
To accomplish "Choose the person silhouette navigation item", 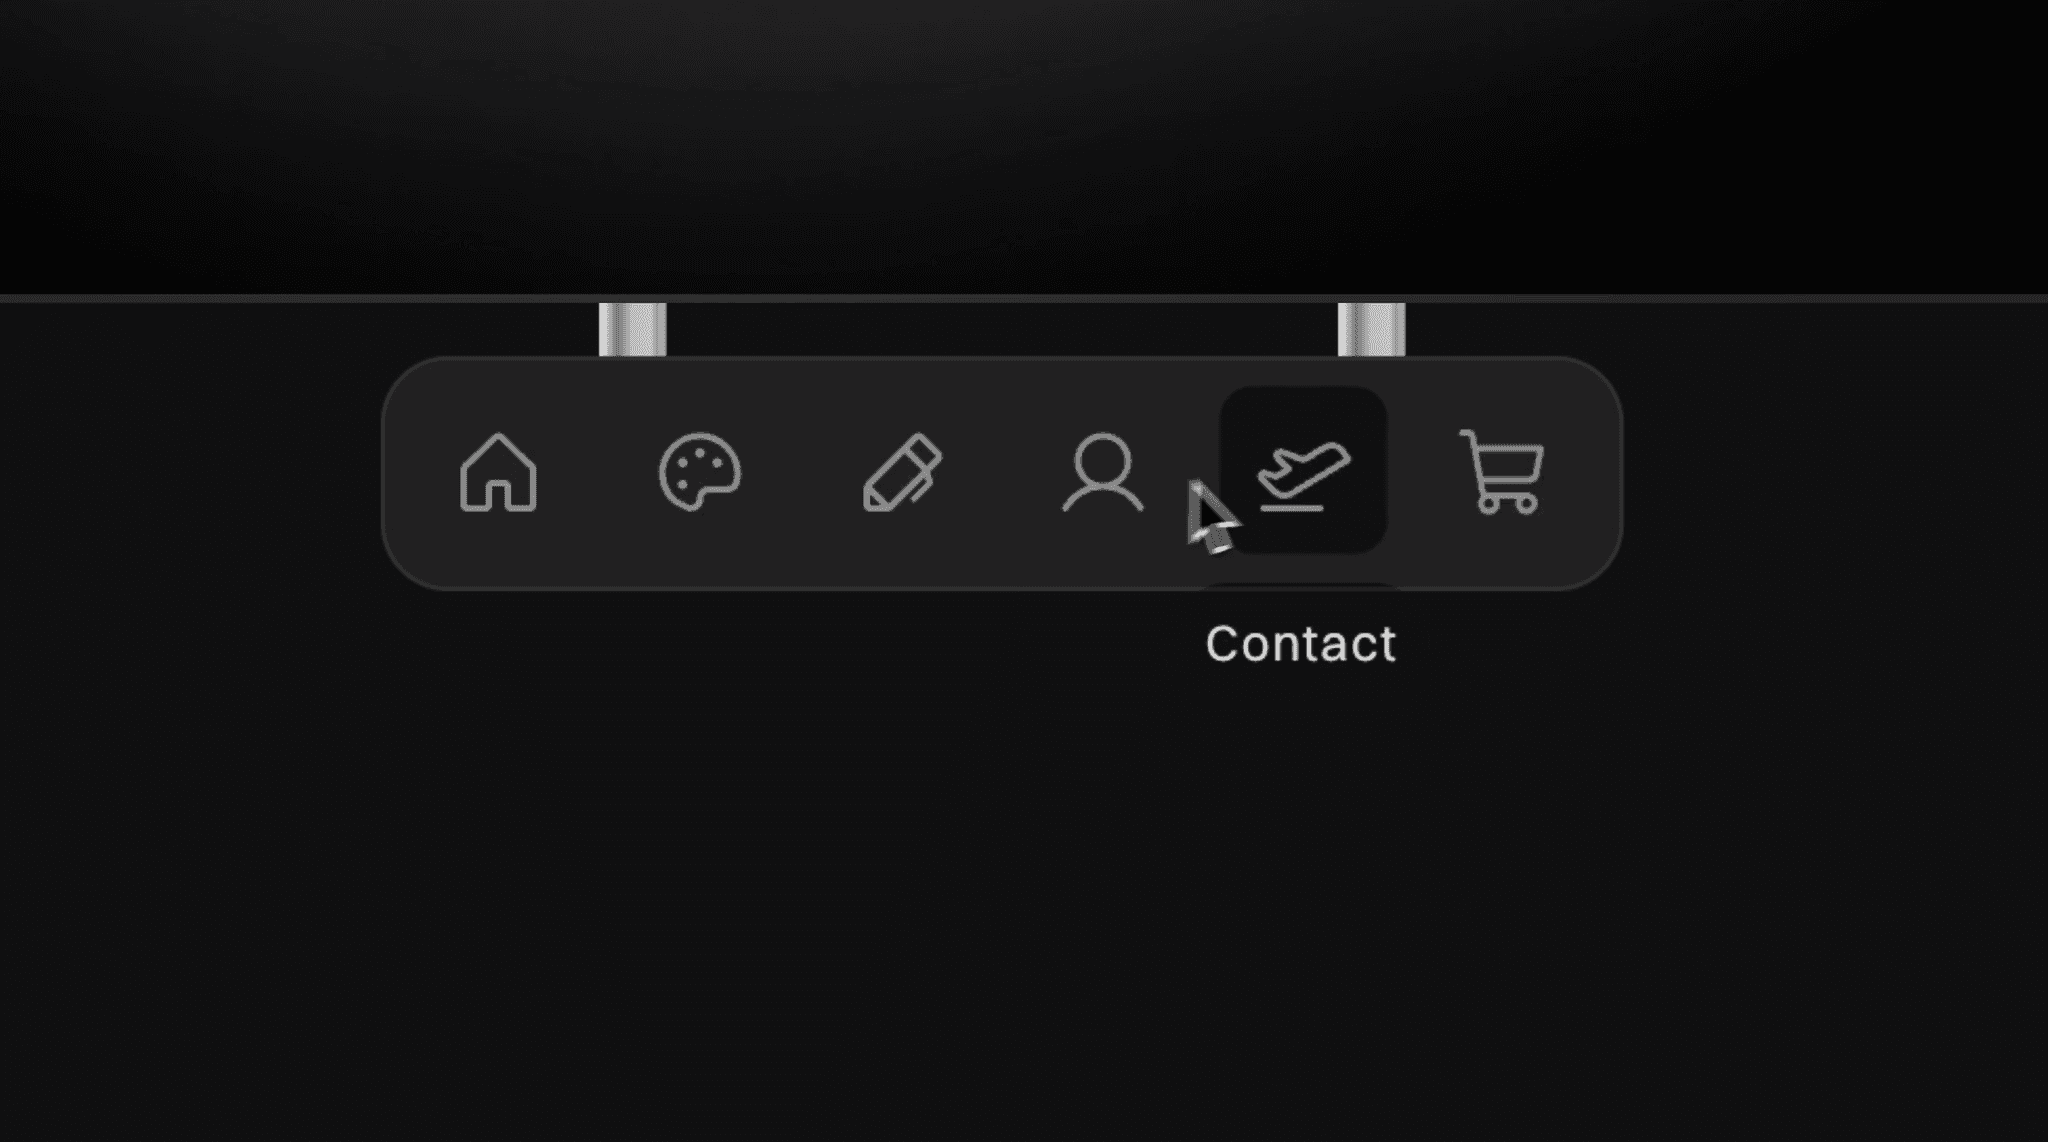I will (x=1102, y=472).
